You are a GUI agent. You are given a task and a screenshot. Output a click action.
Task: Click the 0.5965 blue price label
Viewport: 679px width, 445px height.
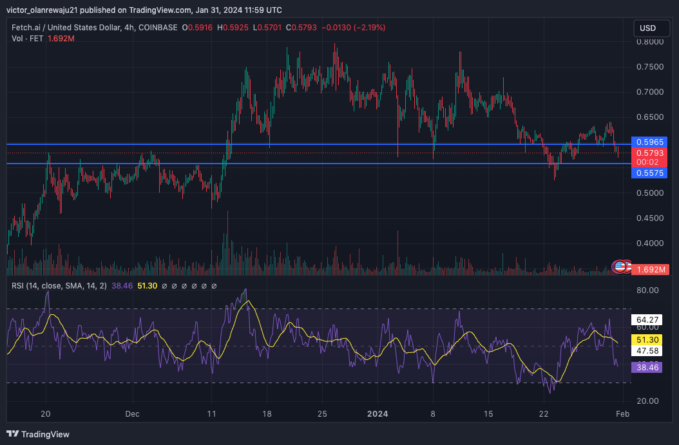(x=649, y=143)
